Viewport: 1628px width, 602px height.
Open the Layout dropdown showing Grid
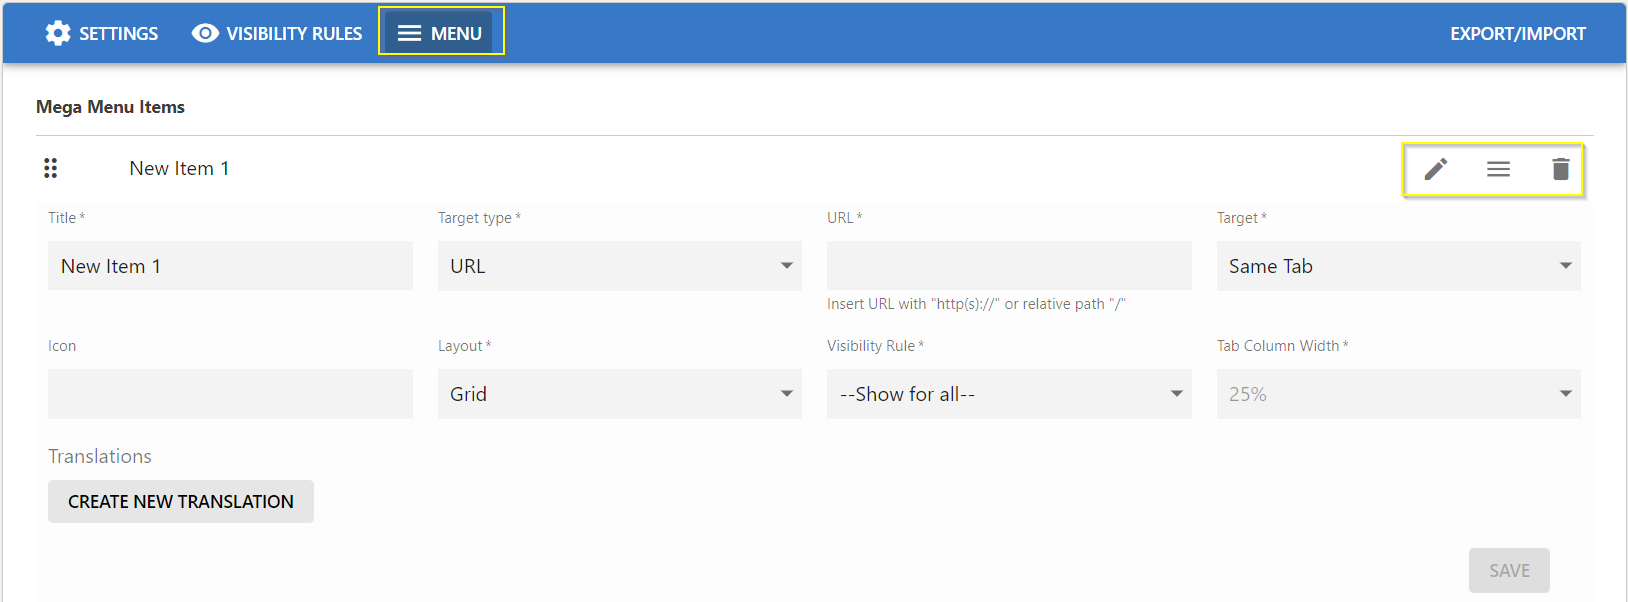[x=620, y=394]
